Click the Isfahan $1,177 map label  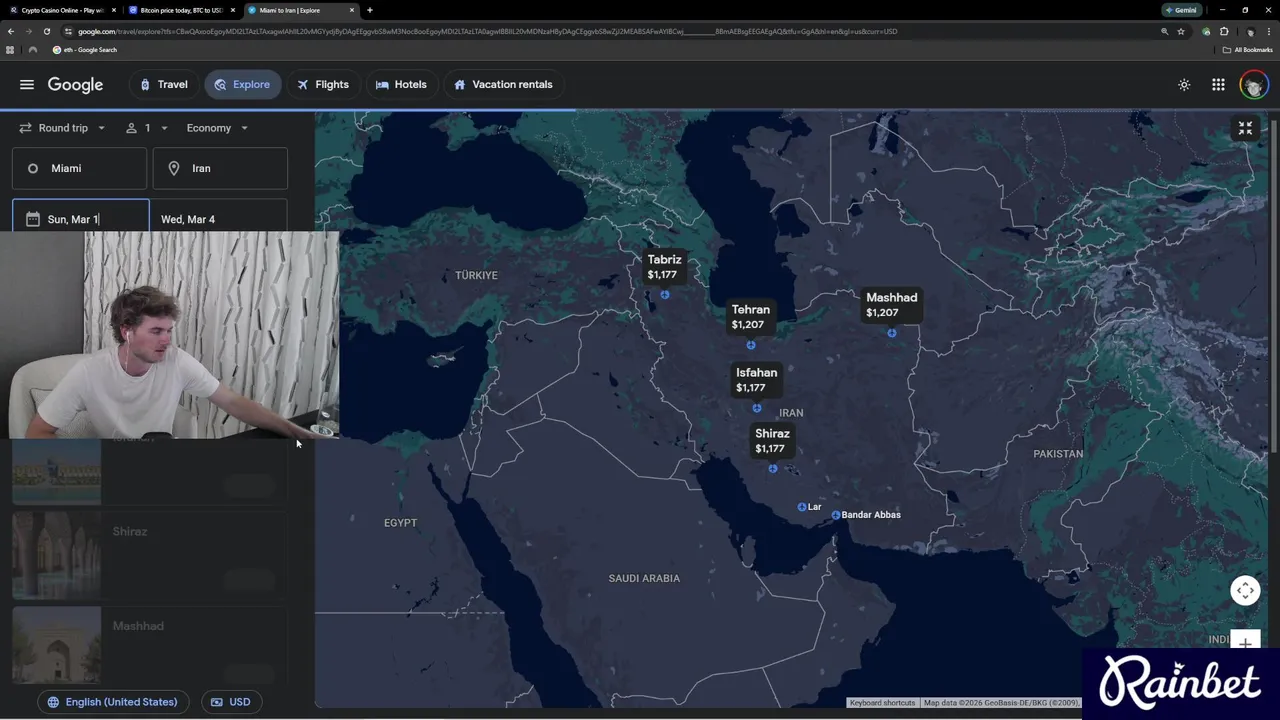[x=756, y=380]
